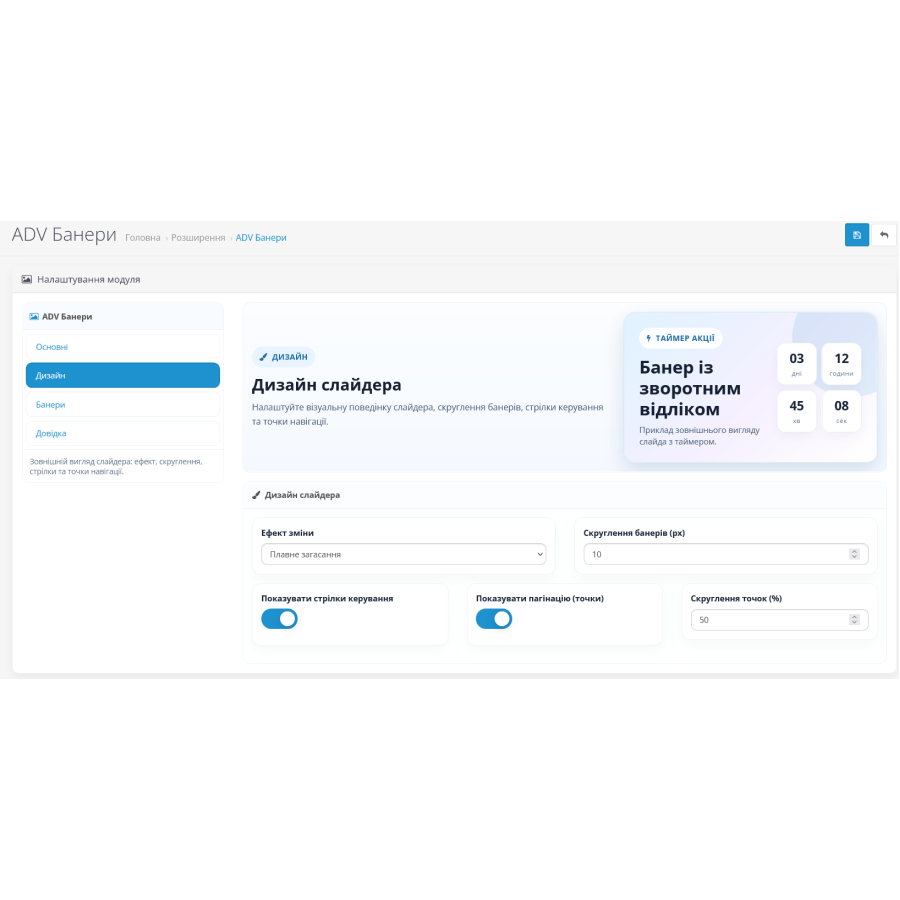Click the 45 хв countdown tile

tap(797, 411)
